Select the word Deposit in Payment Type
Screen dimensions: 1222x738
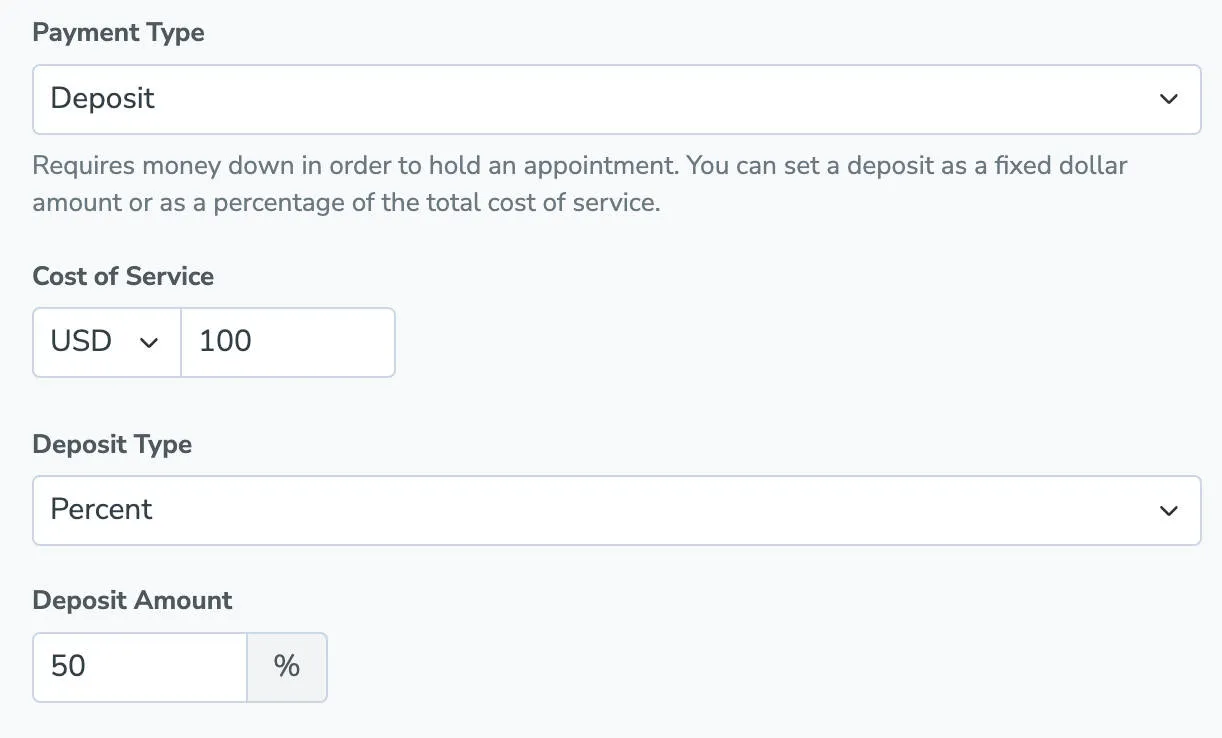tap(104, 99)
